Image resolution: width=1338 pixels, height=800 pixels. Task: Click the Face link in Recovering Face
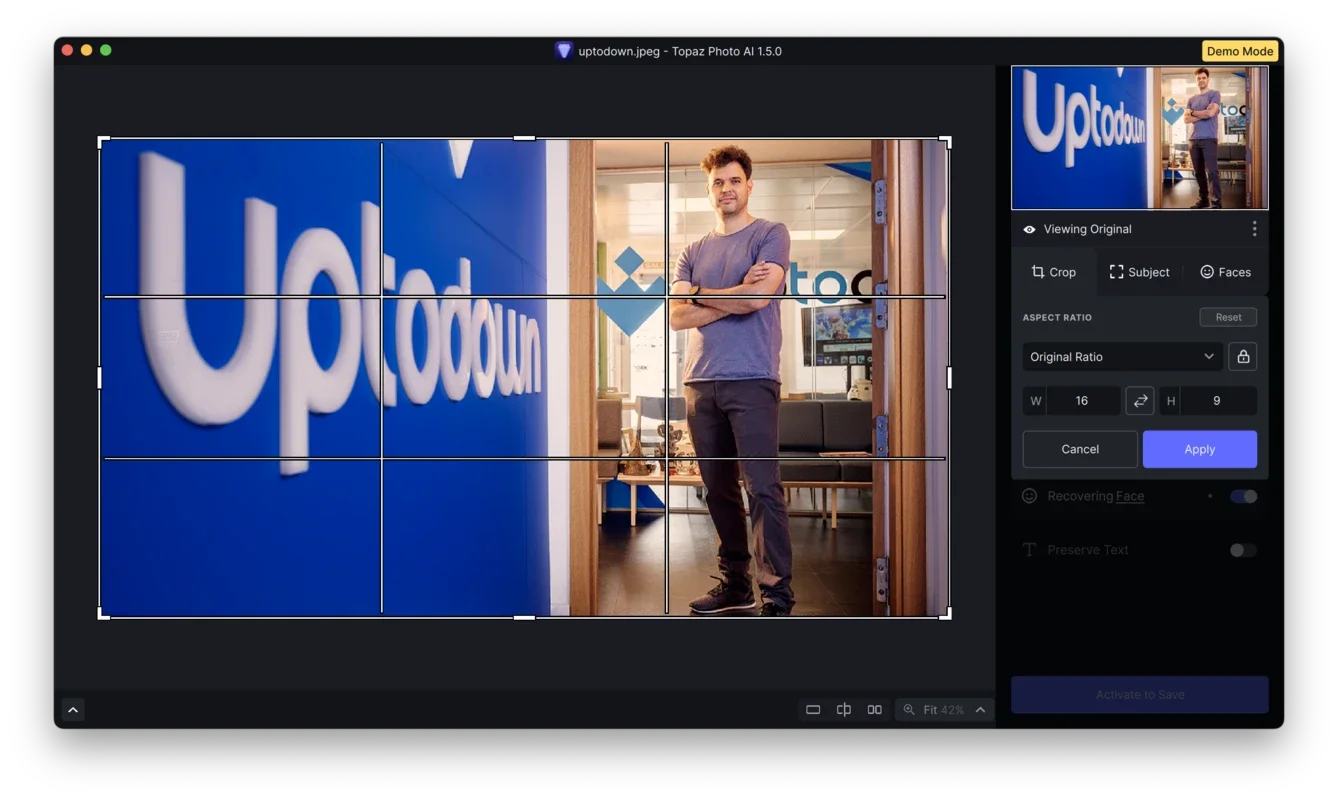point(1130,496)
